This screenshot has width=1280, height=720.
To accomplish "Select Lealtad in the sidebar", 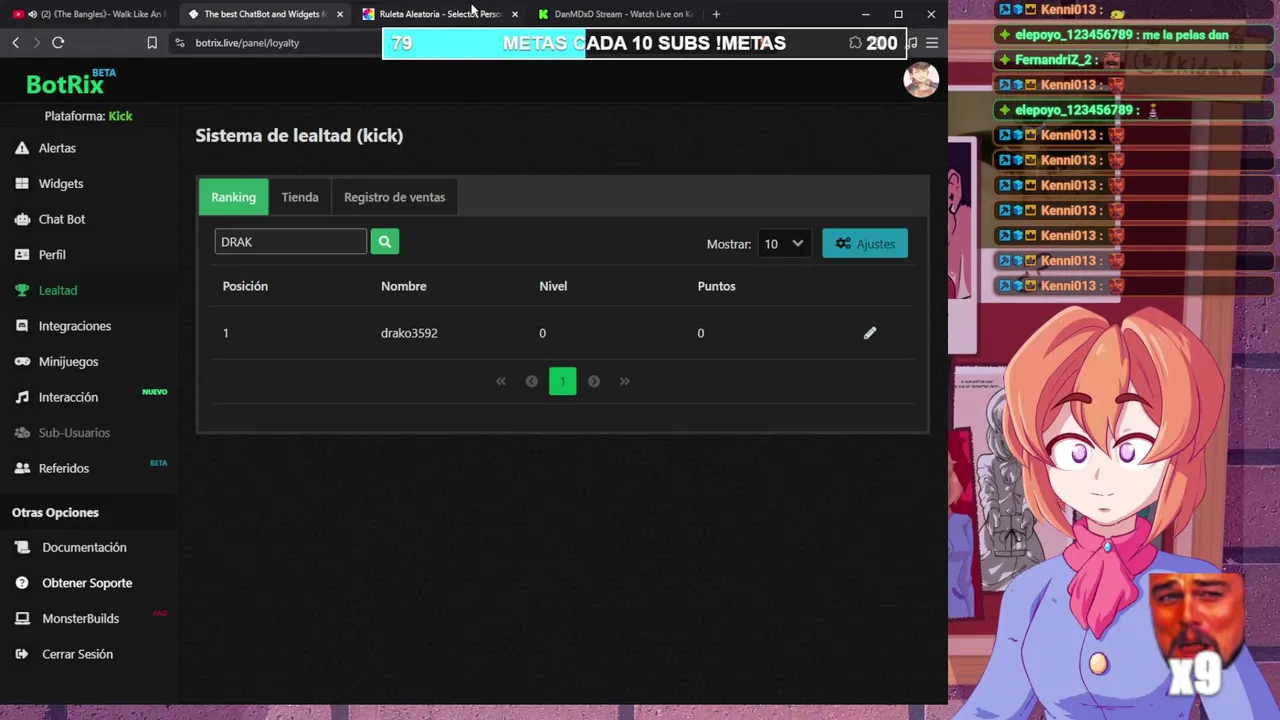I will (x=57, y=290).
